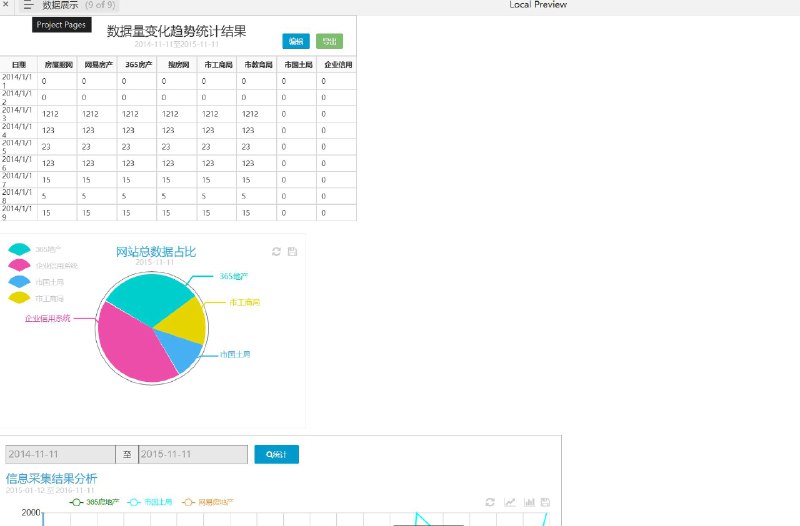Refresh the line chart
The image size is (800, 526).
[x=490, y=502]
